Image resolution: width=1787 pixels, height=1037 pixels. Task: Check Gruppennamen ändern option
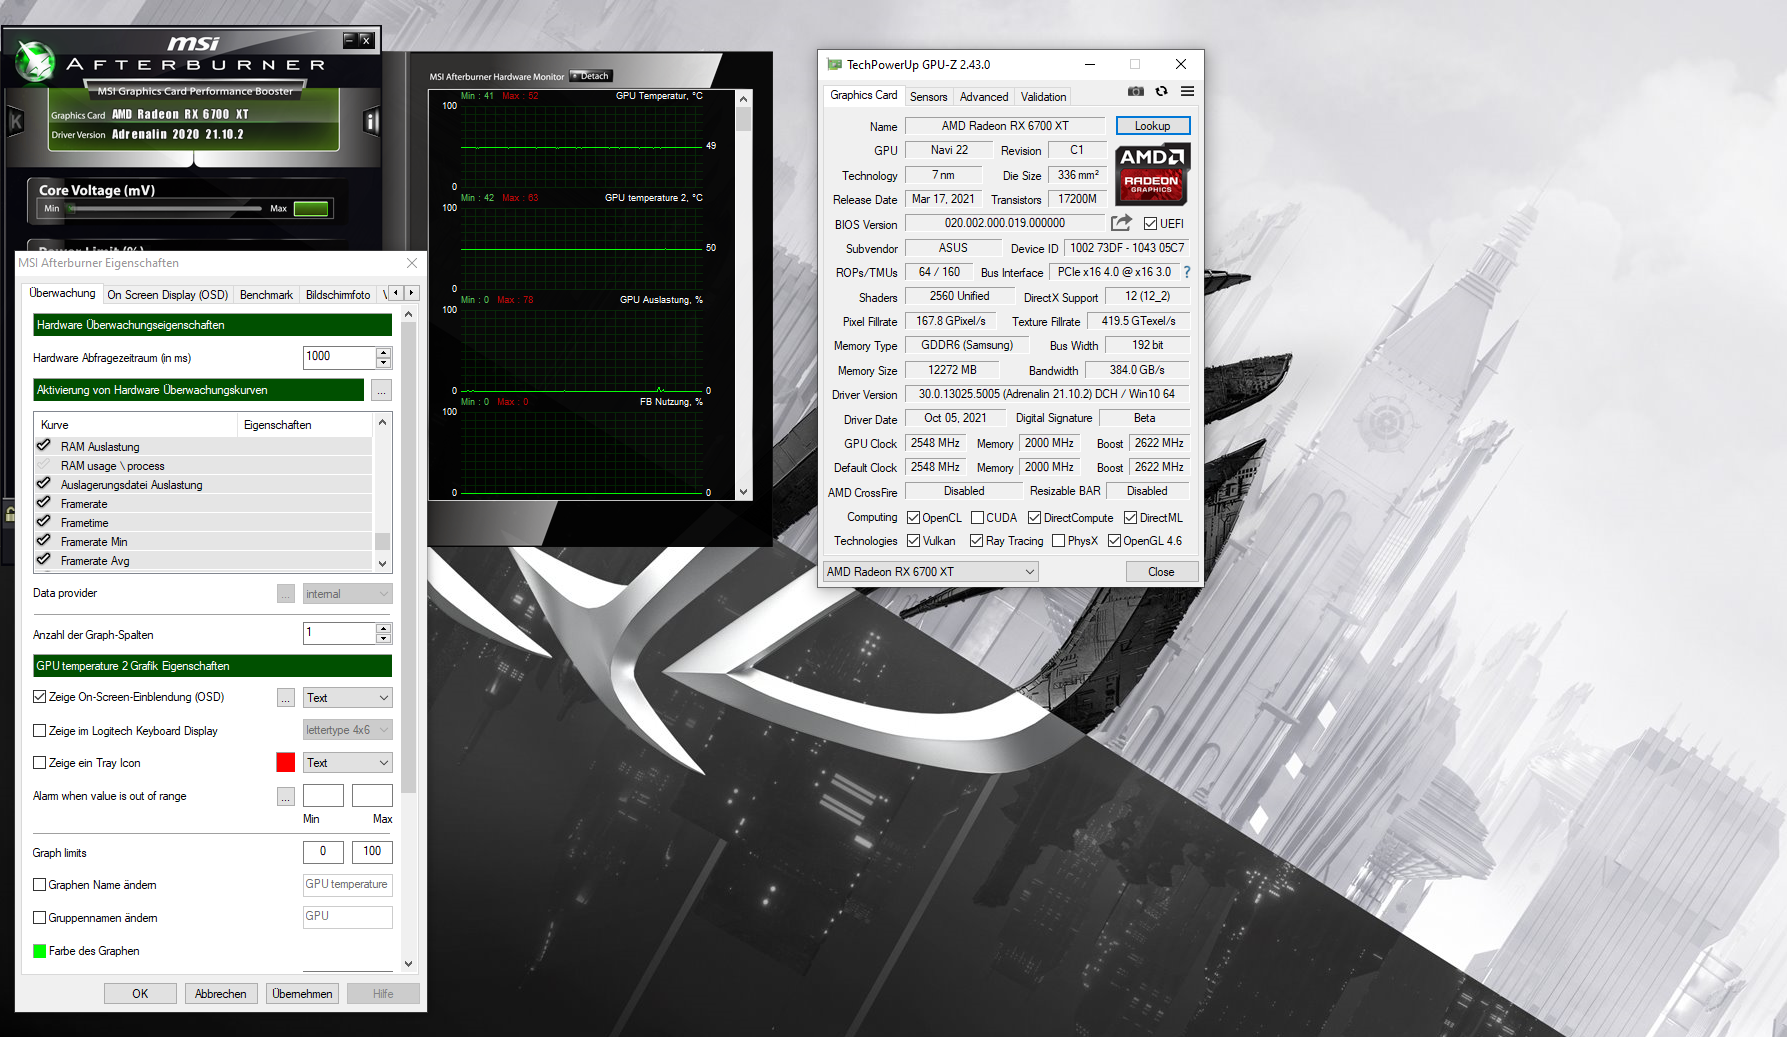40,918
